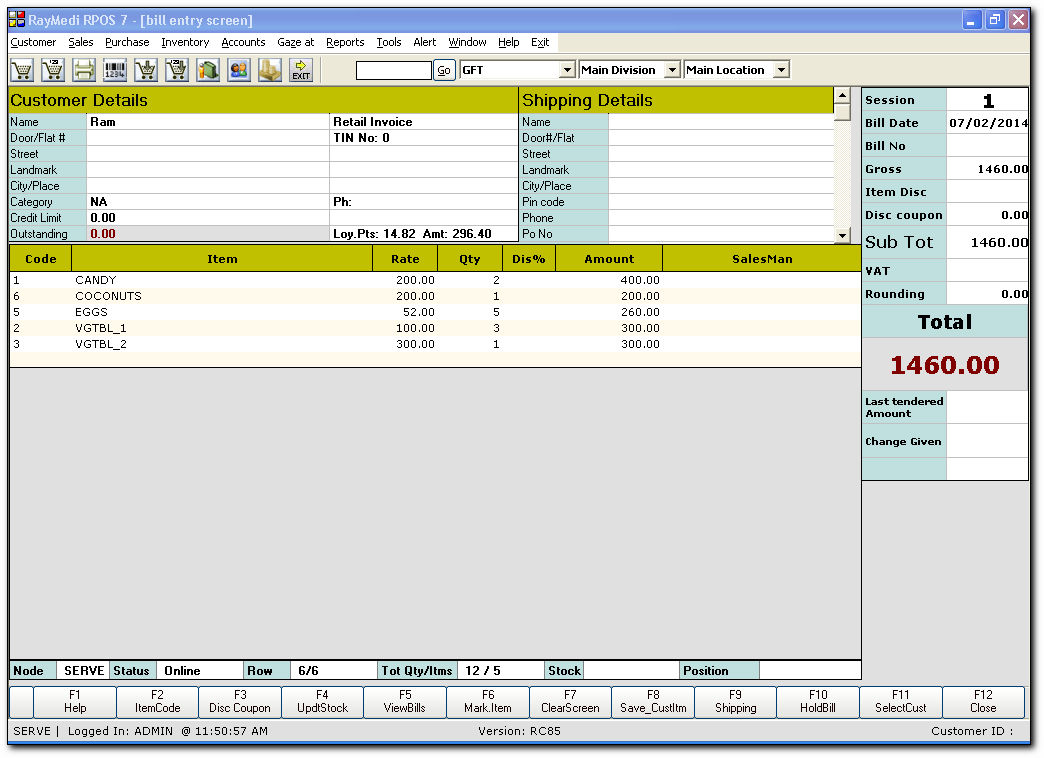Image resolution: width=1044 pixels, height=758 pixels.
Task: Expand the GFT dropdown
Action: (567, 70)
